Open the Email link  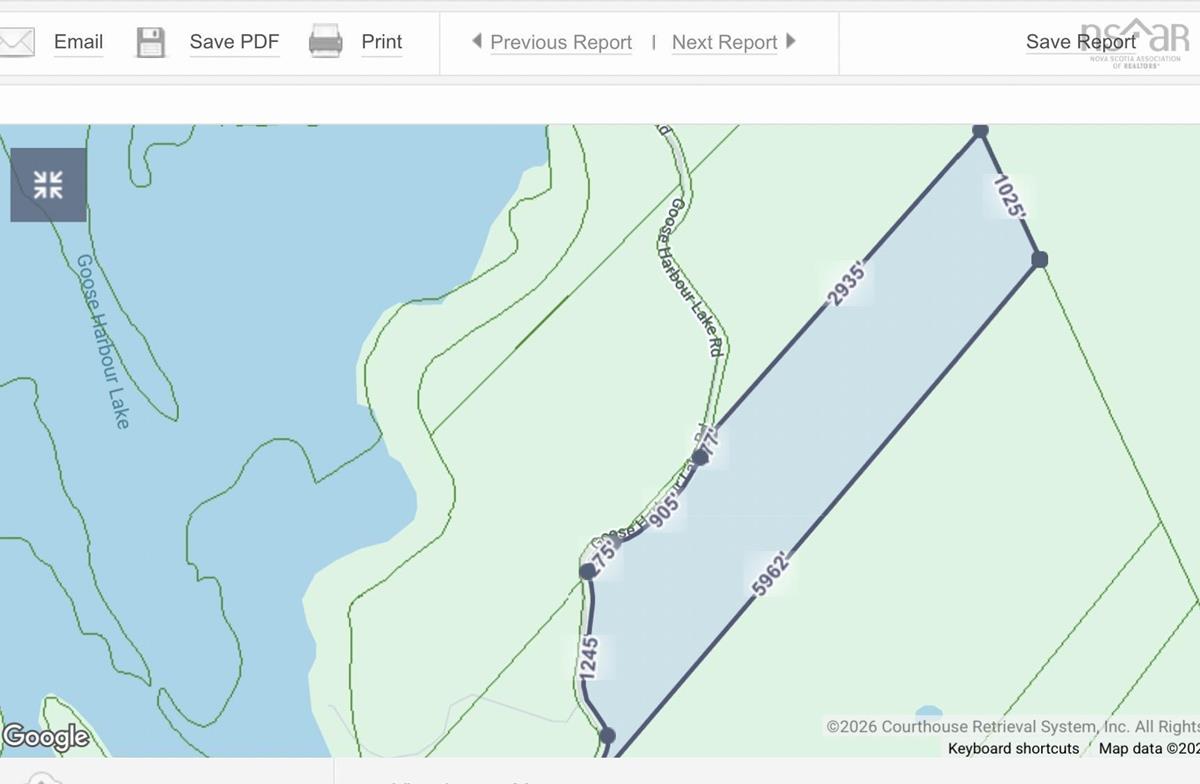[78, 42]
